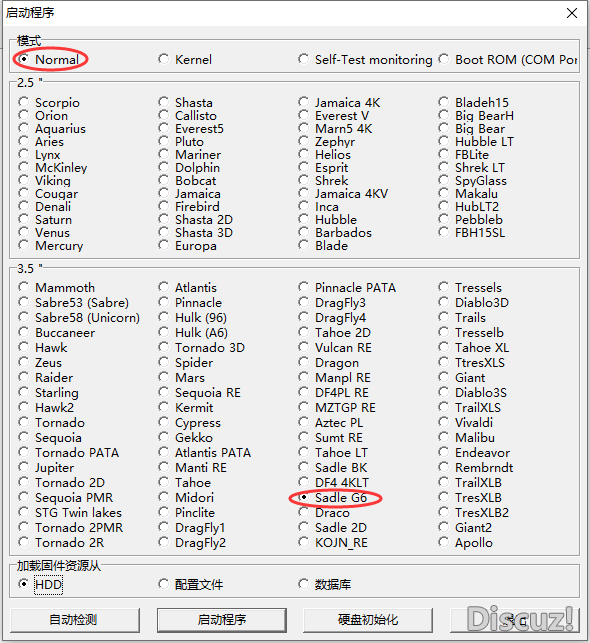
Task: Pick the Mercury family
Action: click(24, 245)
